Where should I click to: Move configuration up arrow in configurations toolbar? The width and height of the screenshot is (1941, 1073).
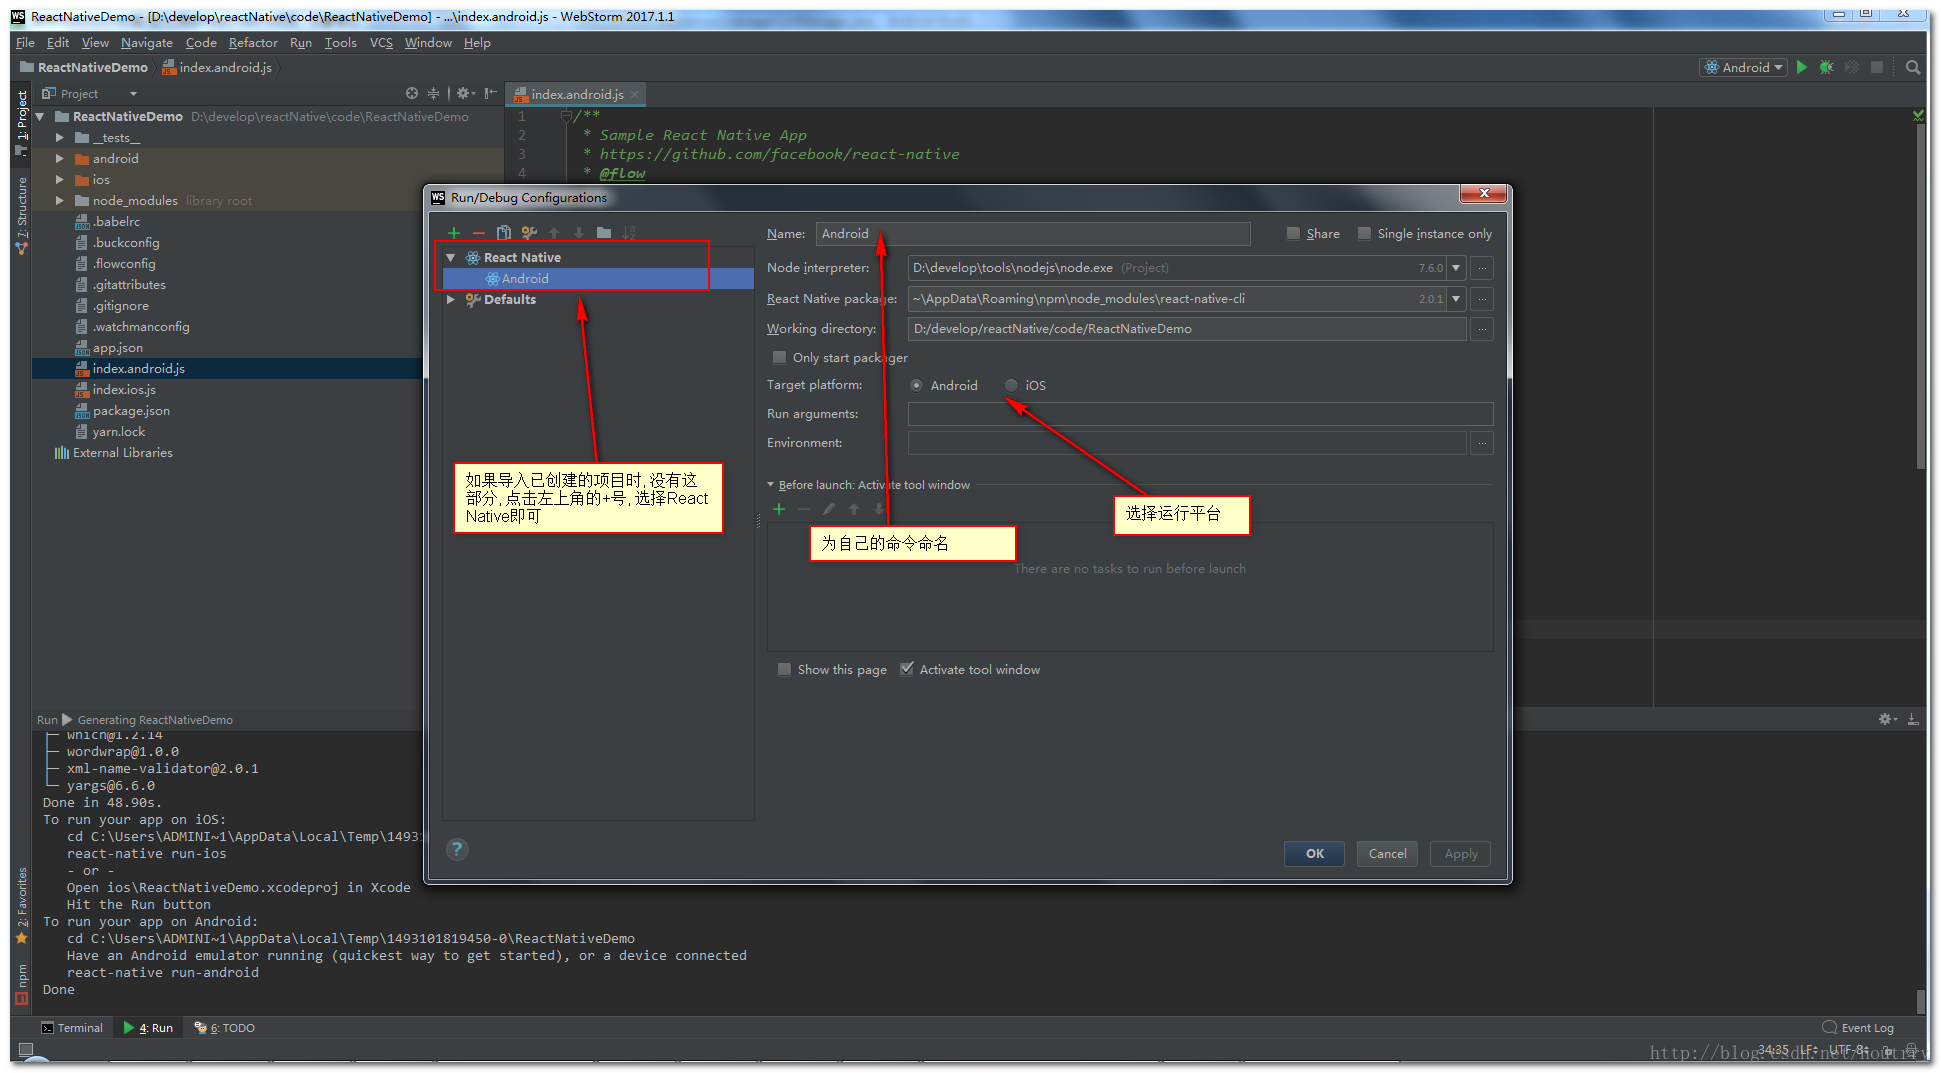(x=554, y=233)
